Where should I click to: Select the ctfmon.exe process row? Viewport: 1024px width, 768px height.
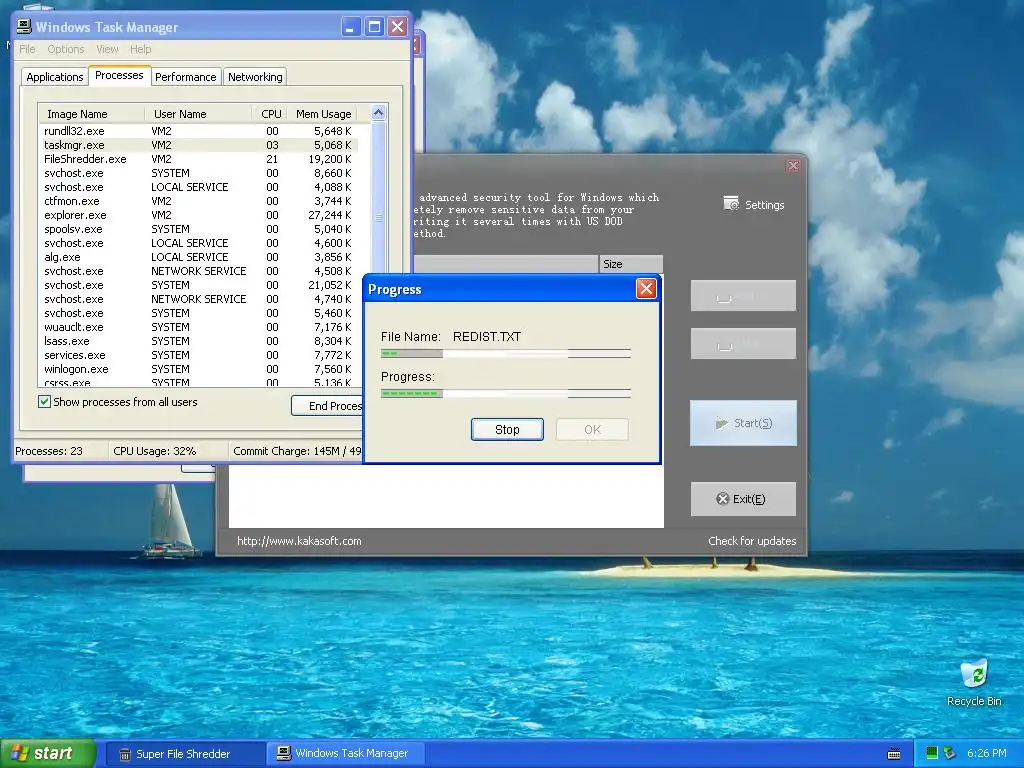click(198, 201)
